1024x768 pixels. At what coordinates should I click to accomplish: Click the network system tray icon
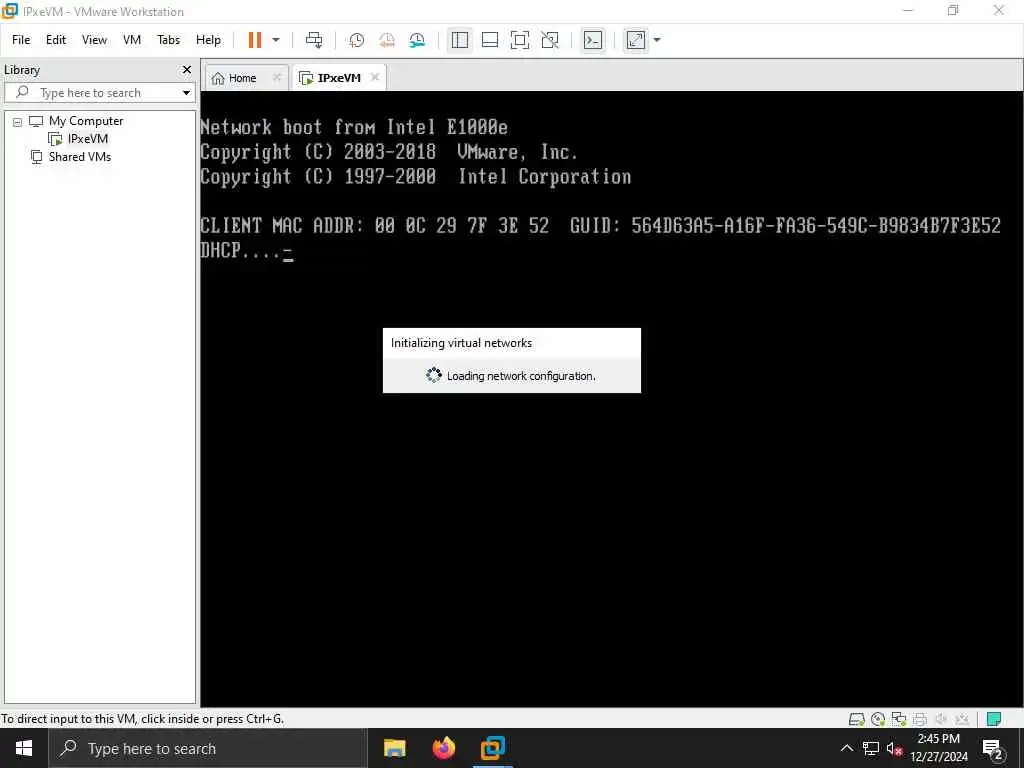(871, 748)
